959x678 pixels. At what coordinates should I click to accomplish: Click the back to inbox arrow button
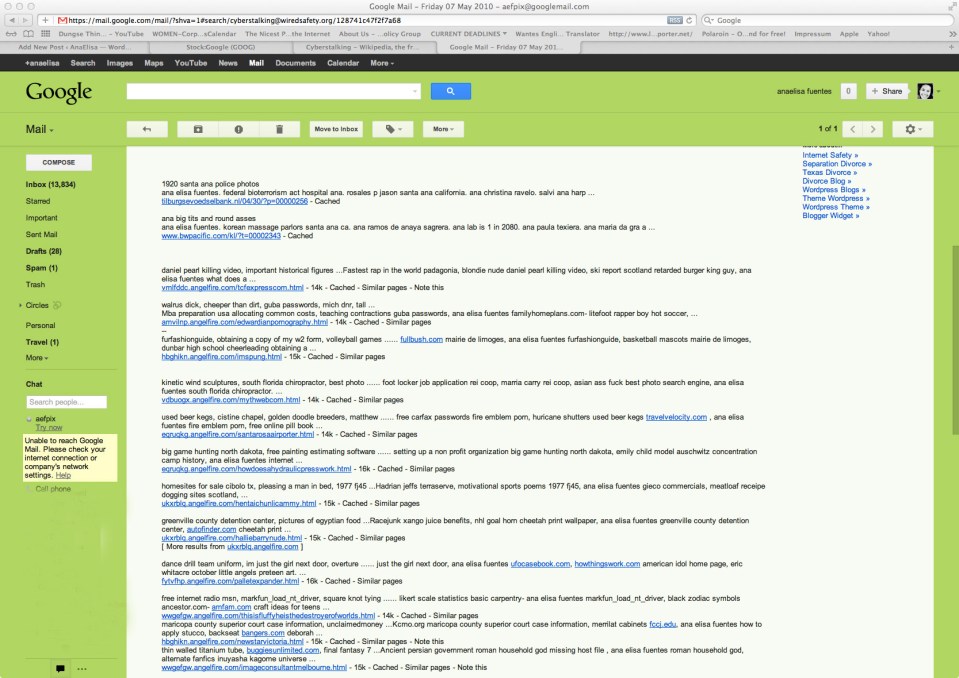coord(147,129)
